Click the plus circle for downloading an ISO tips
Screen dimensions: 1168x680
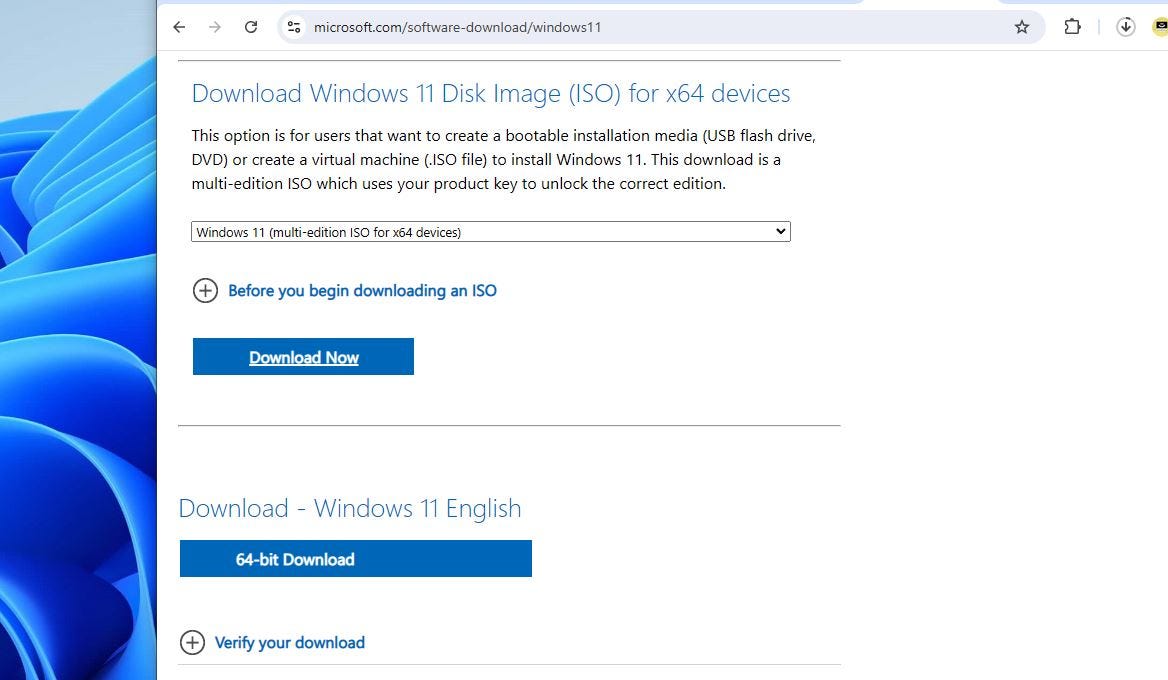coord(205,290)
